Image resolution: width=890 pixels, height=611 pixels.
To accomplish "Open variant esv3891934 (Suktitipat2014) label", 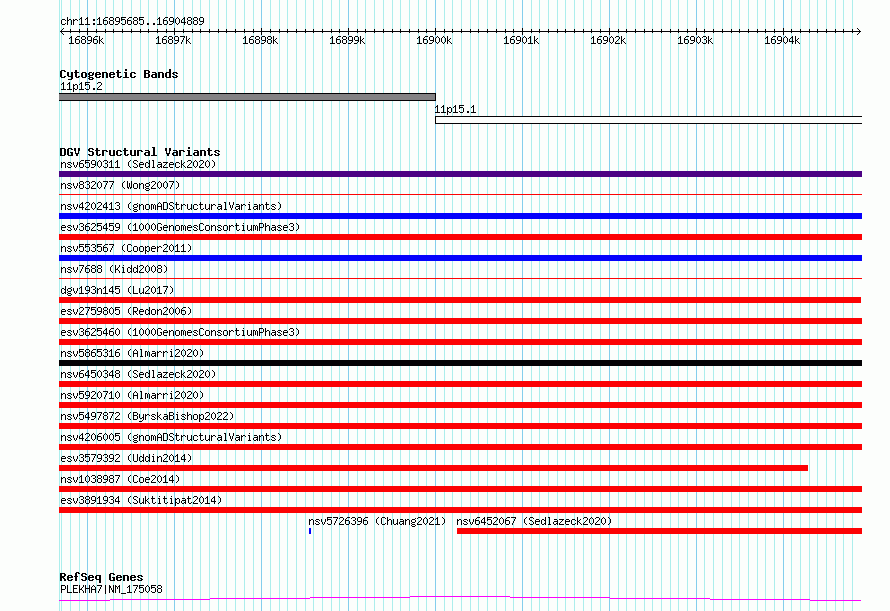I will coord(141,500).
